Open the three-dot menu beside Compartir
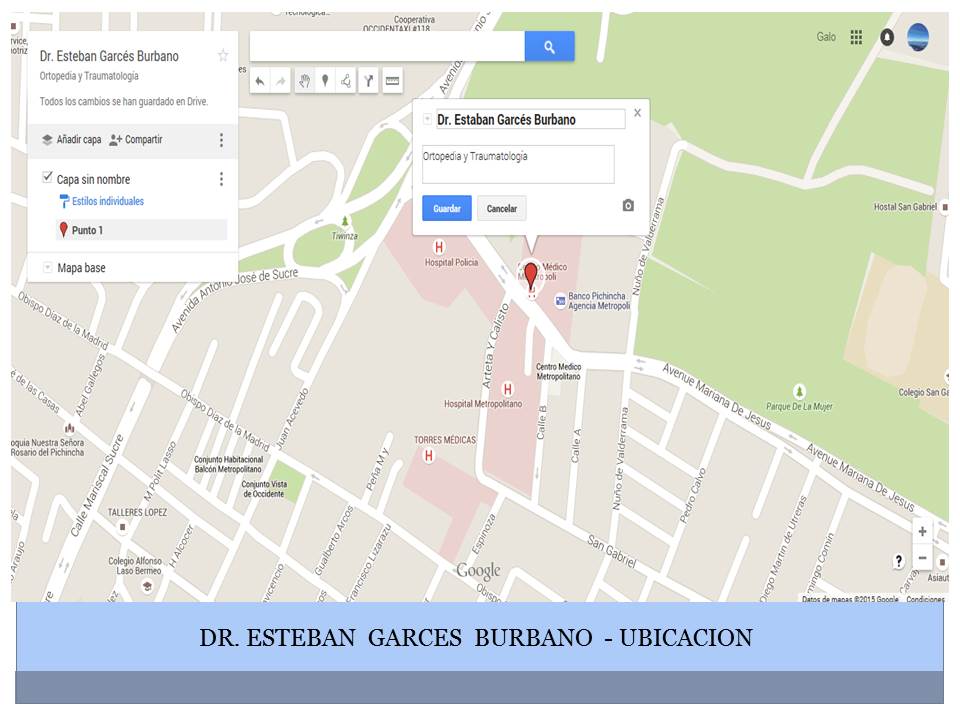The image size is (960, 720). pos(220,140)
